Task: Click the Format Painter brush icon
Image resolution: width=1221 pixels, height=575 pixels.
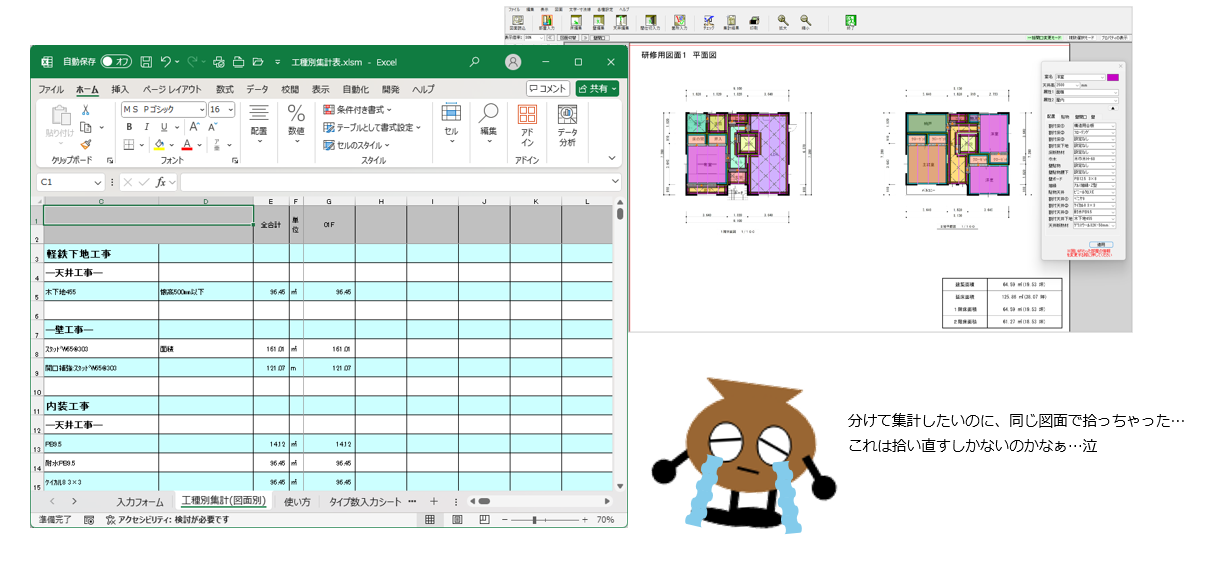Action: [86, 144]
